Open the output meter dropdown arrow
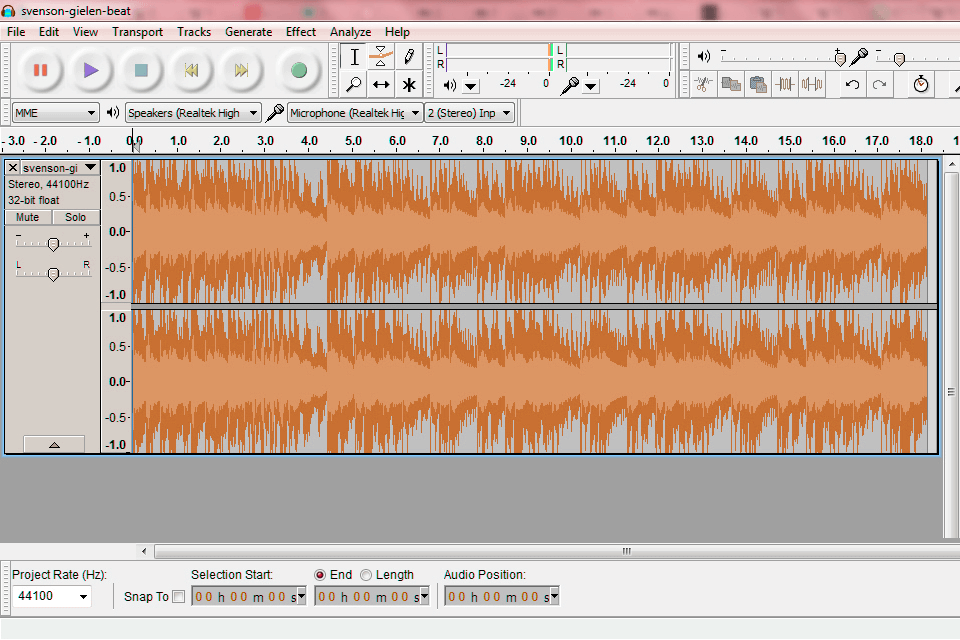960x640 pixels. (470, 86)
